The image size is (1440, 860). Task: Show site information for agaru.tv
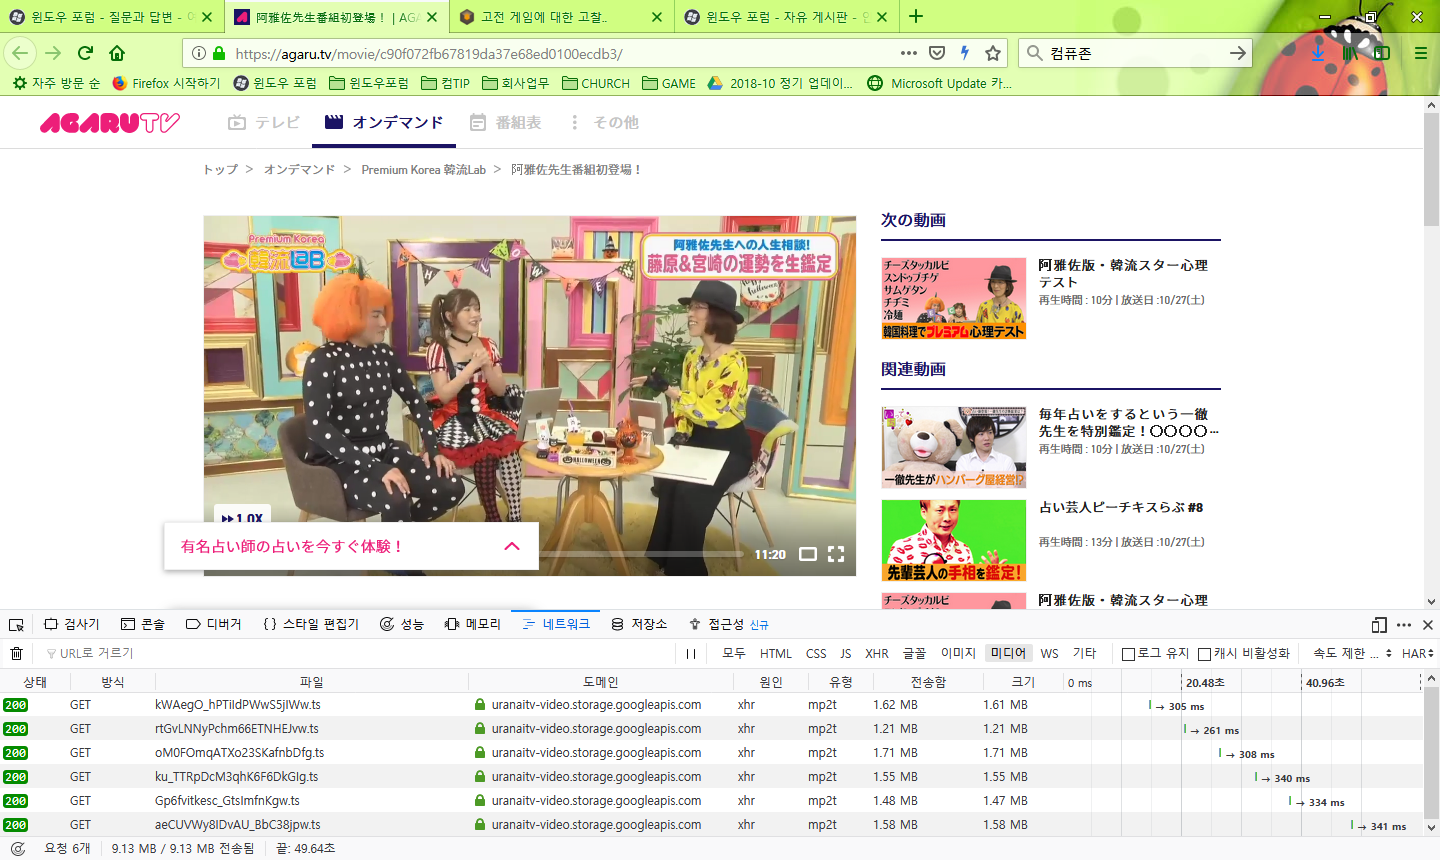tap(198, 53)
